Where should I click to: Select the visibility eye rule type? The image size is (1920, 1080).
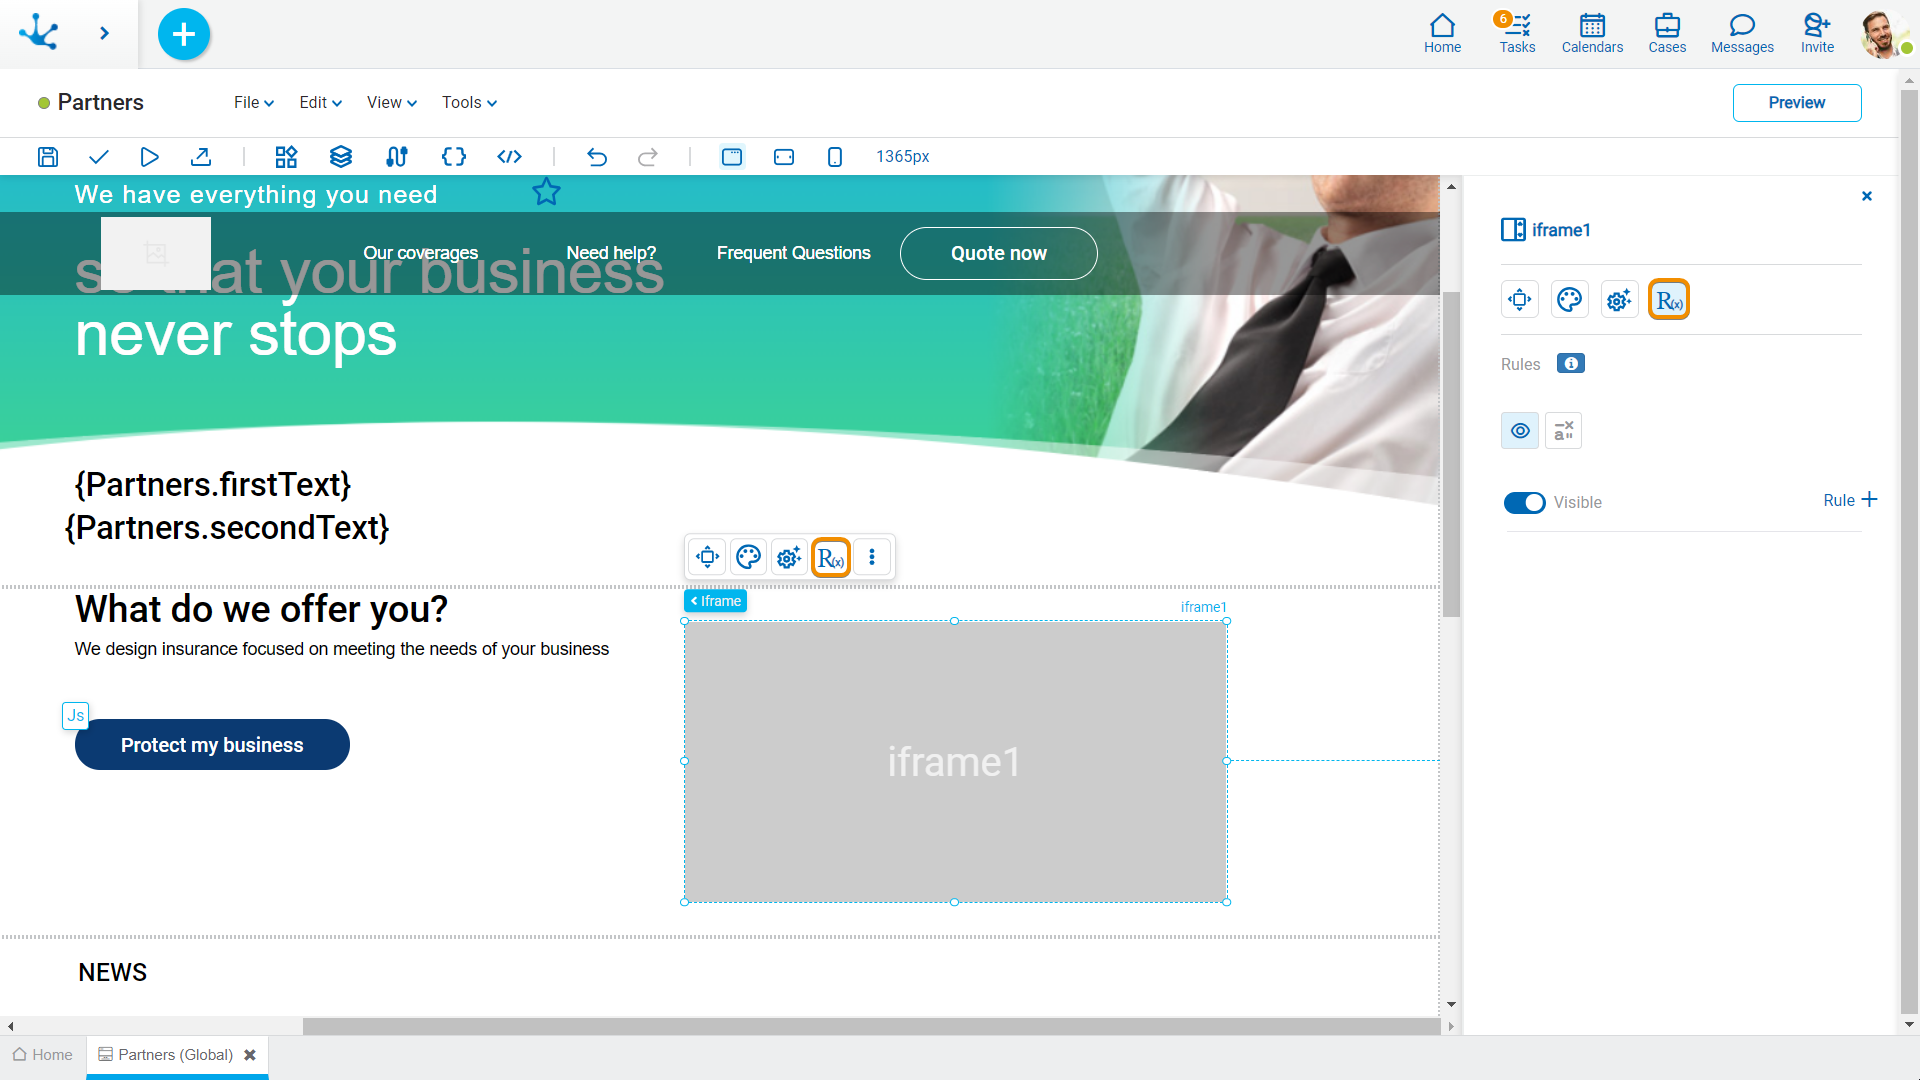click(x=1520, y=430)
